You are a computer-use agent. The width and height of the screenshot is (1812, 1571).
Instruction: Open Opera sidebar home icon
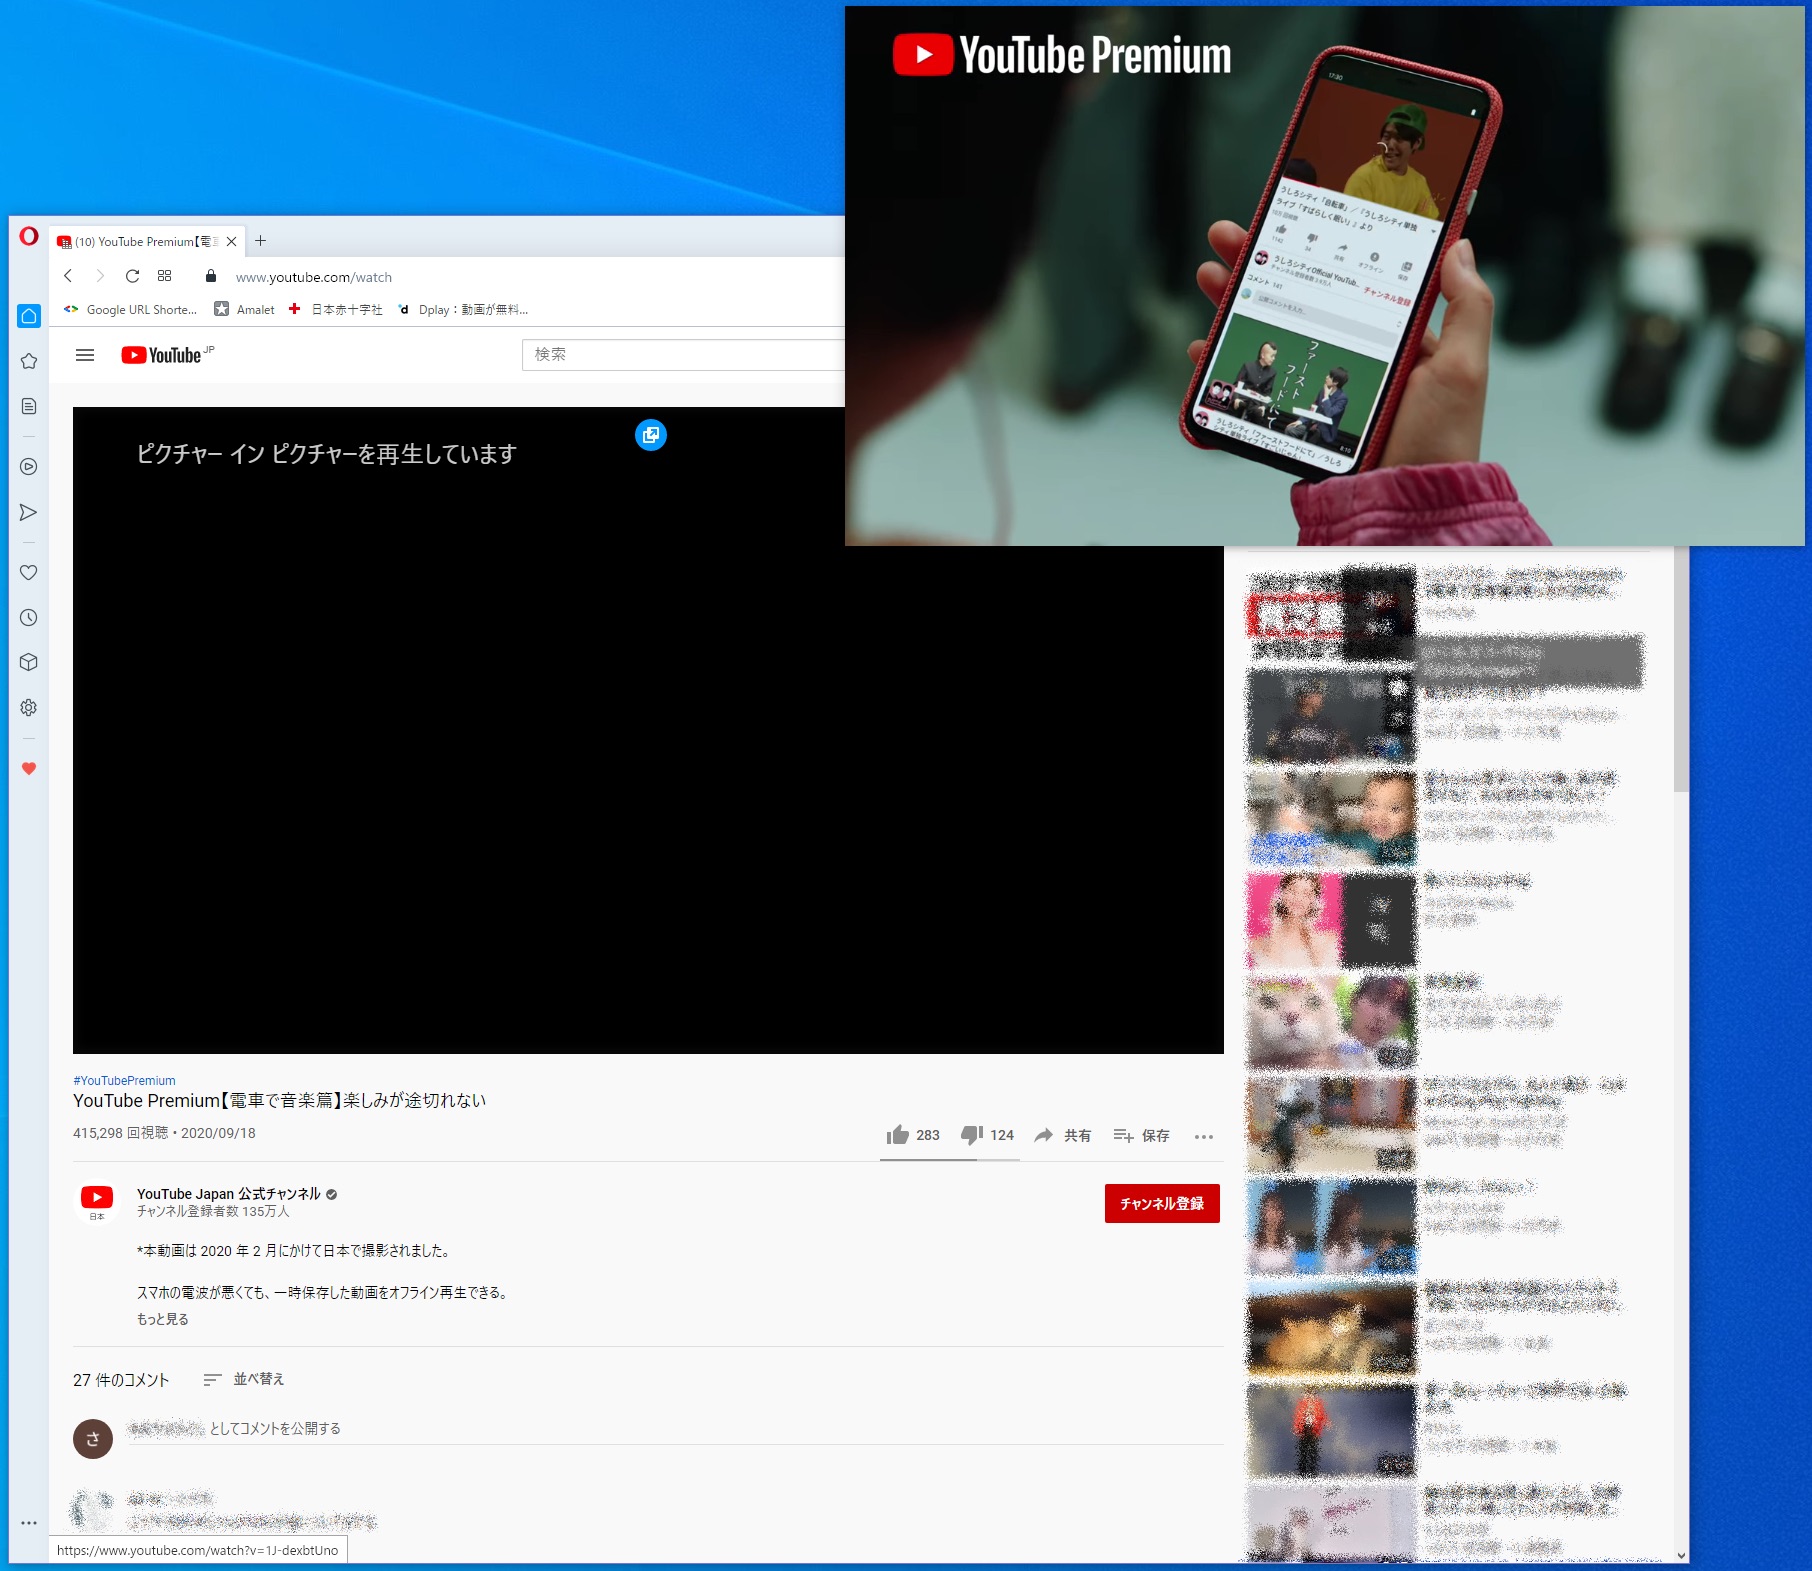click(x=29, y=316)
